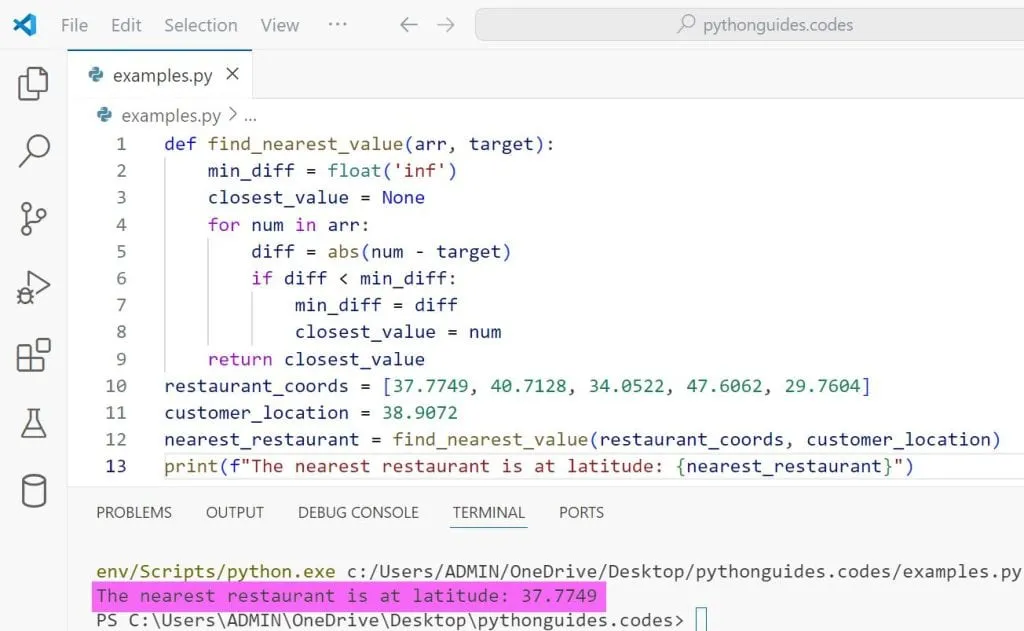Screen dimensions: 1024x631
Task: Open the Extensions view
Action: [x=33, y=355]
